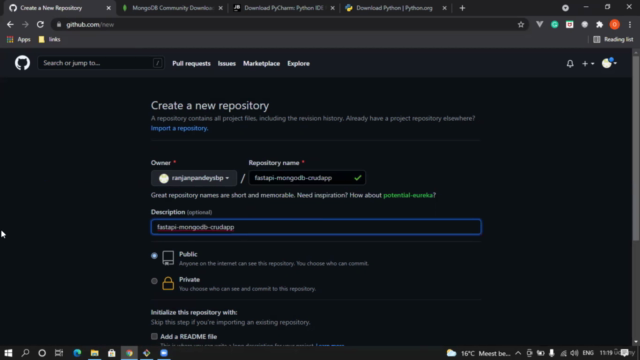Click the Repository name input field

pos(307,178)
